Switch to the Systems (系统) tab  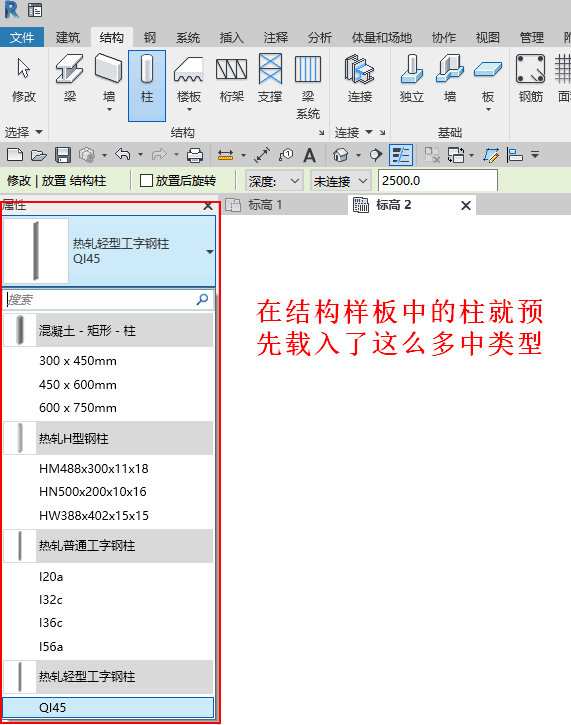(188, 37)
